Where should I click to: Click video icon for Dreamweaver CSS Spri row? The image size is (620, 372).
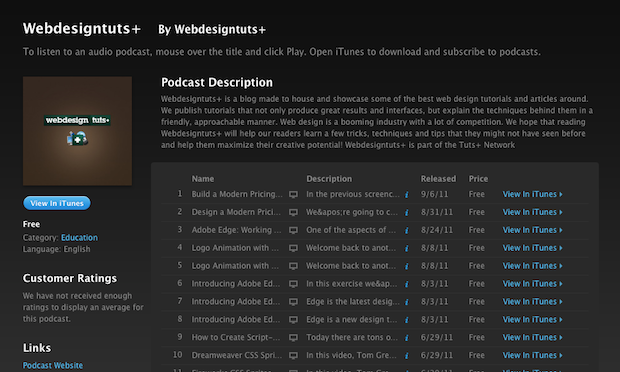tap(293, 355)
